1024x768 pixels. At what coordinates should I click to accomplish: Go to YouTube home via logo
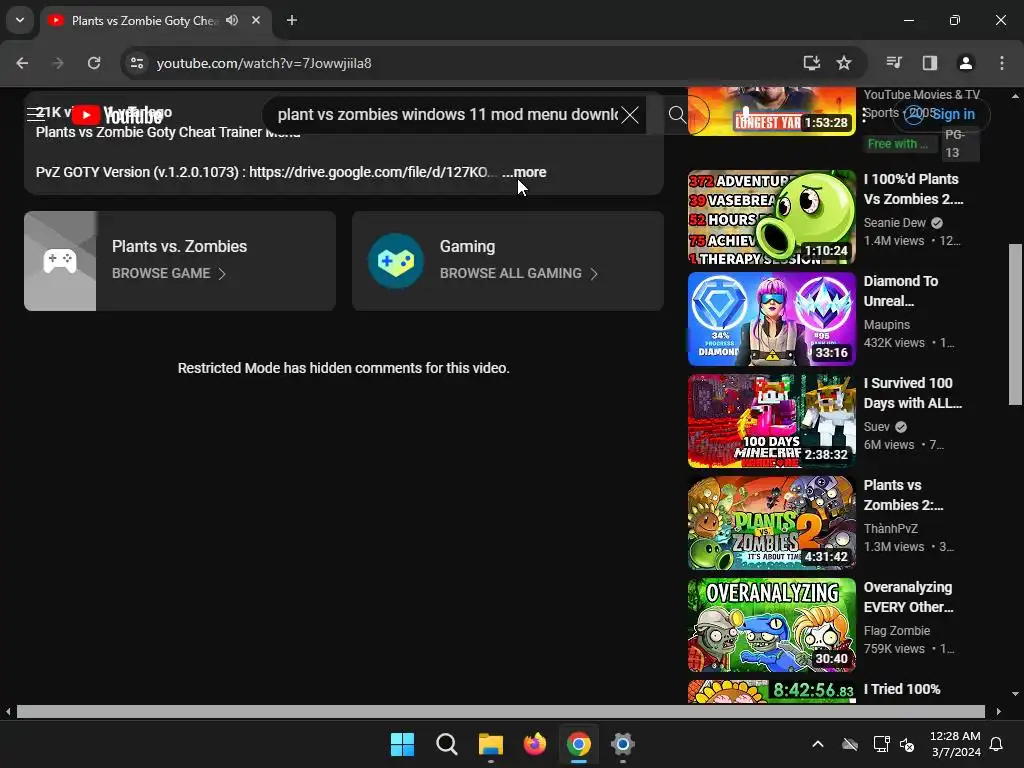click(x=118, y=115)
